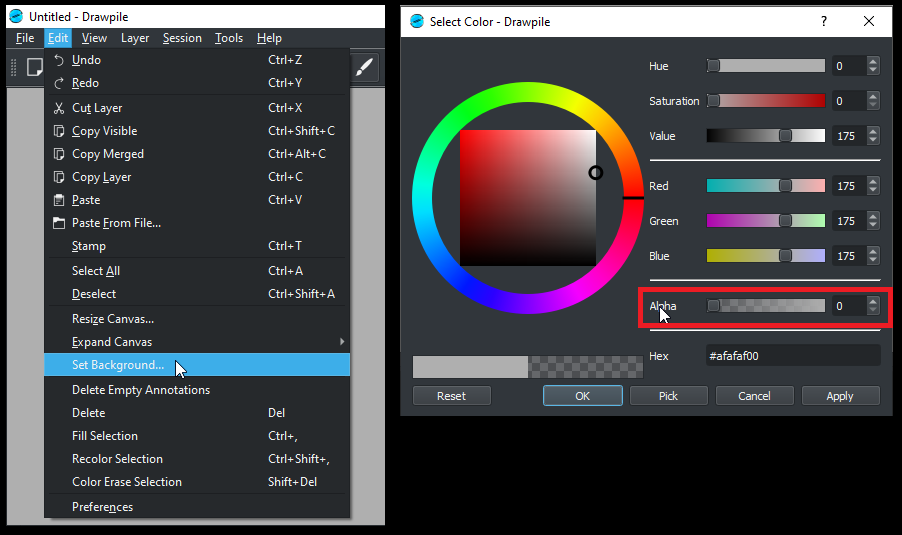
Task: Click the Apply button
Action: pos(840,396)
